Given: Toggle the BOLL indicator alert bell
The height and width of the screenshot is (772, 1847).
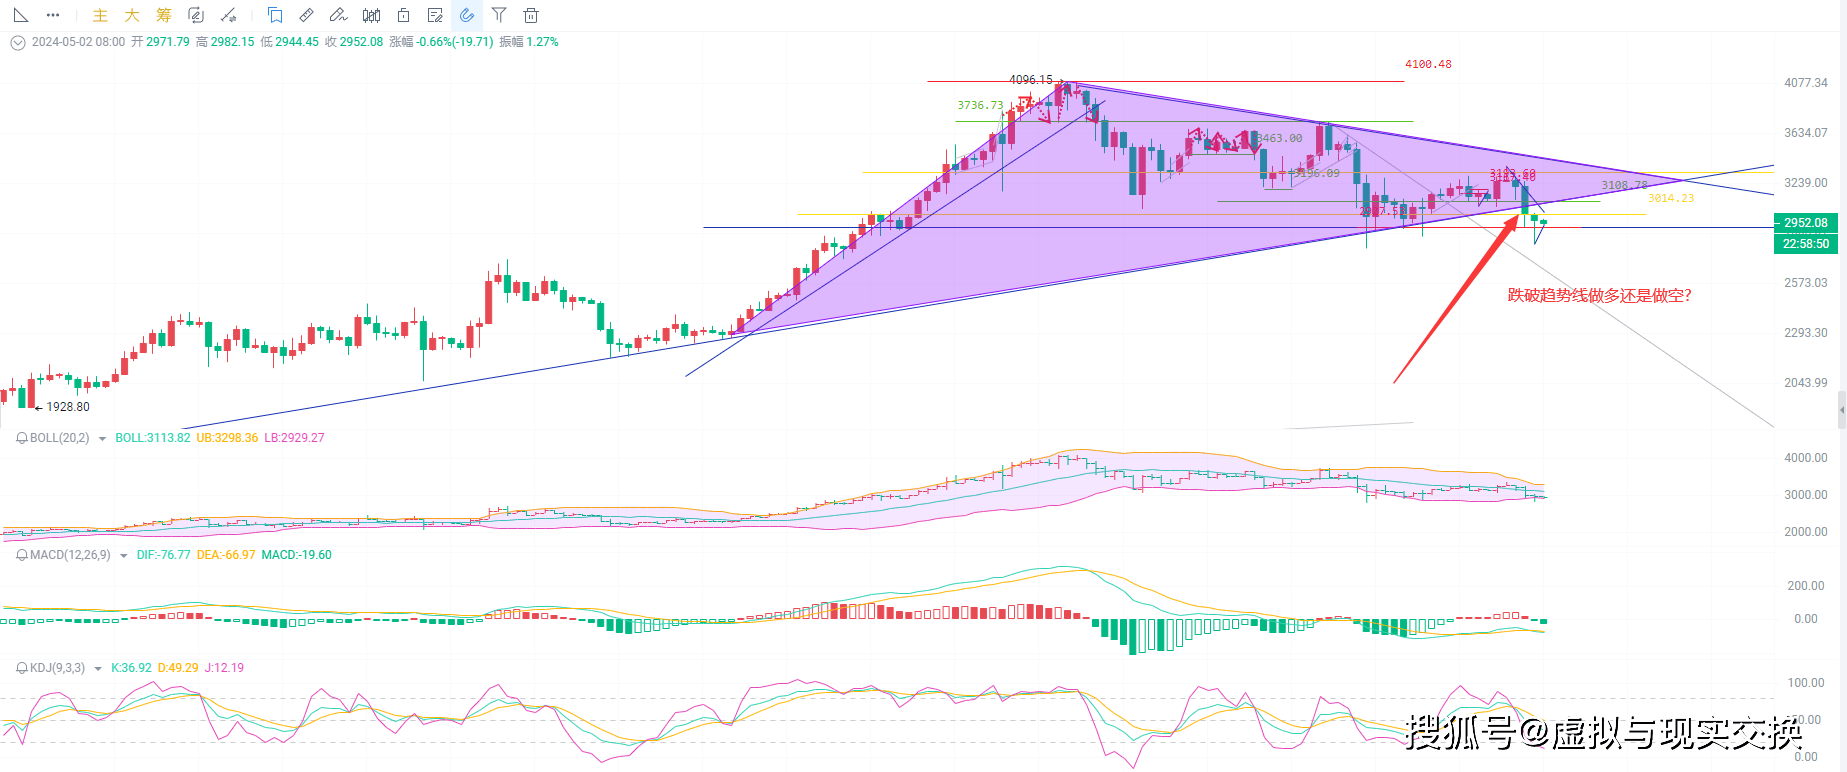Looking at the screenshot, I should coord(21,438).
